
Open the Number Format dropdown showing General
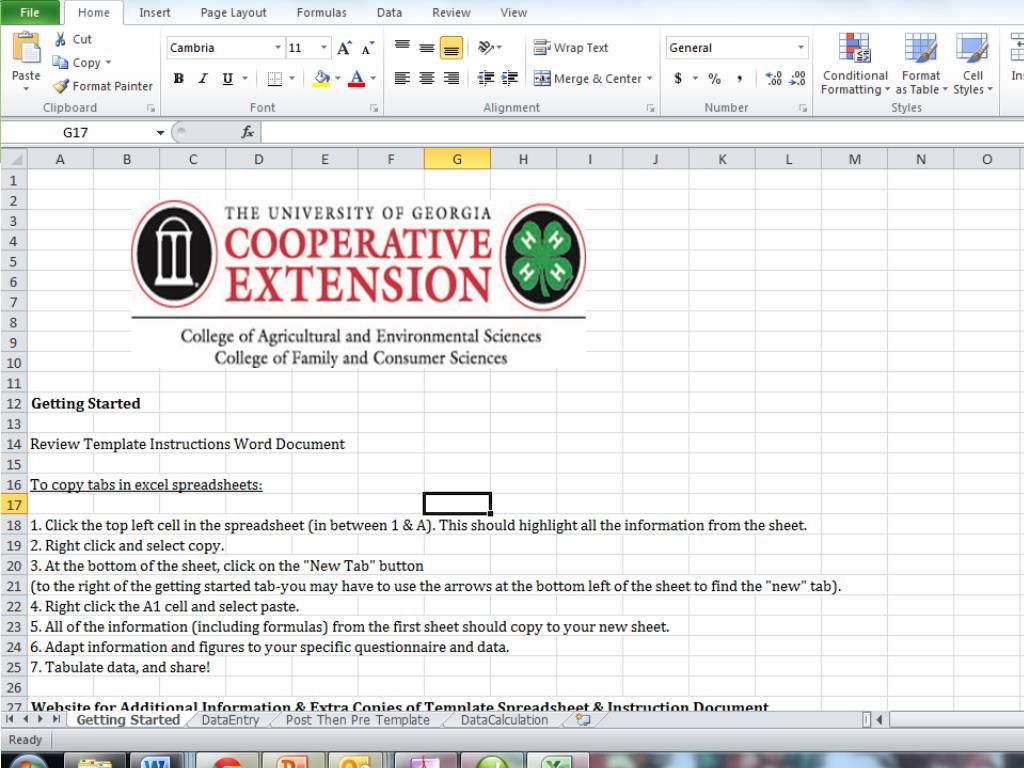[801, 48]
